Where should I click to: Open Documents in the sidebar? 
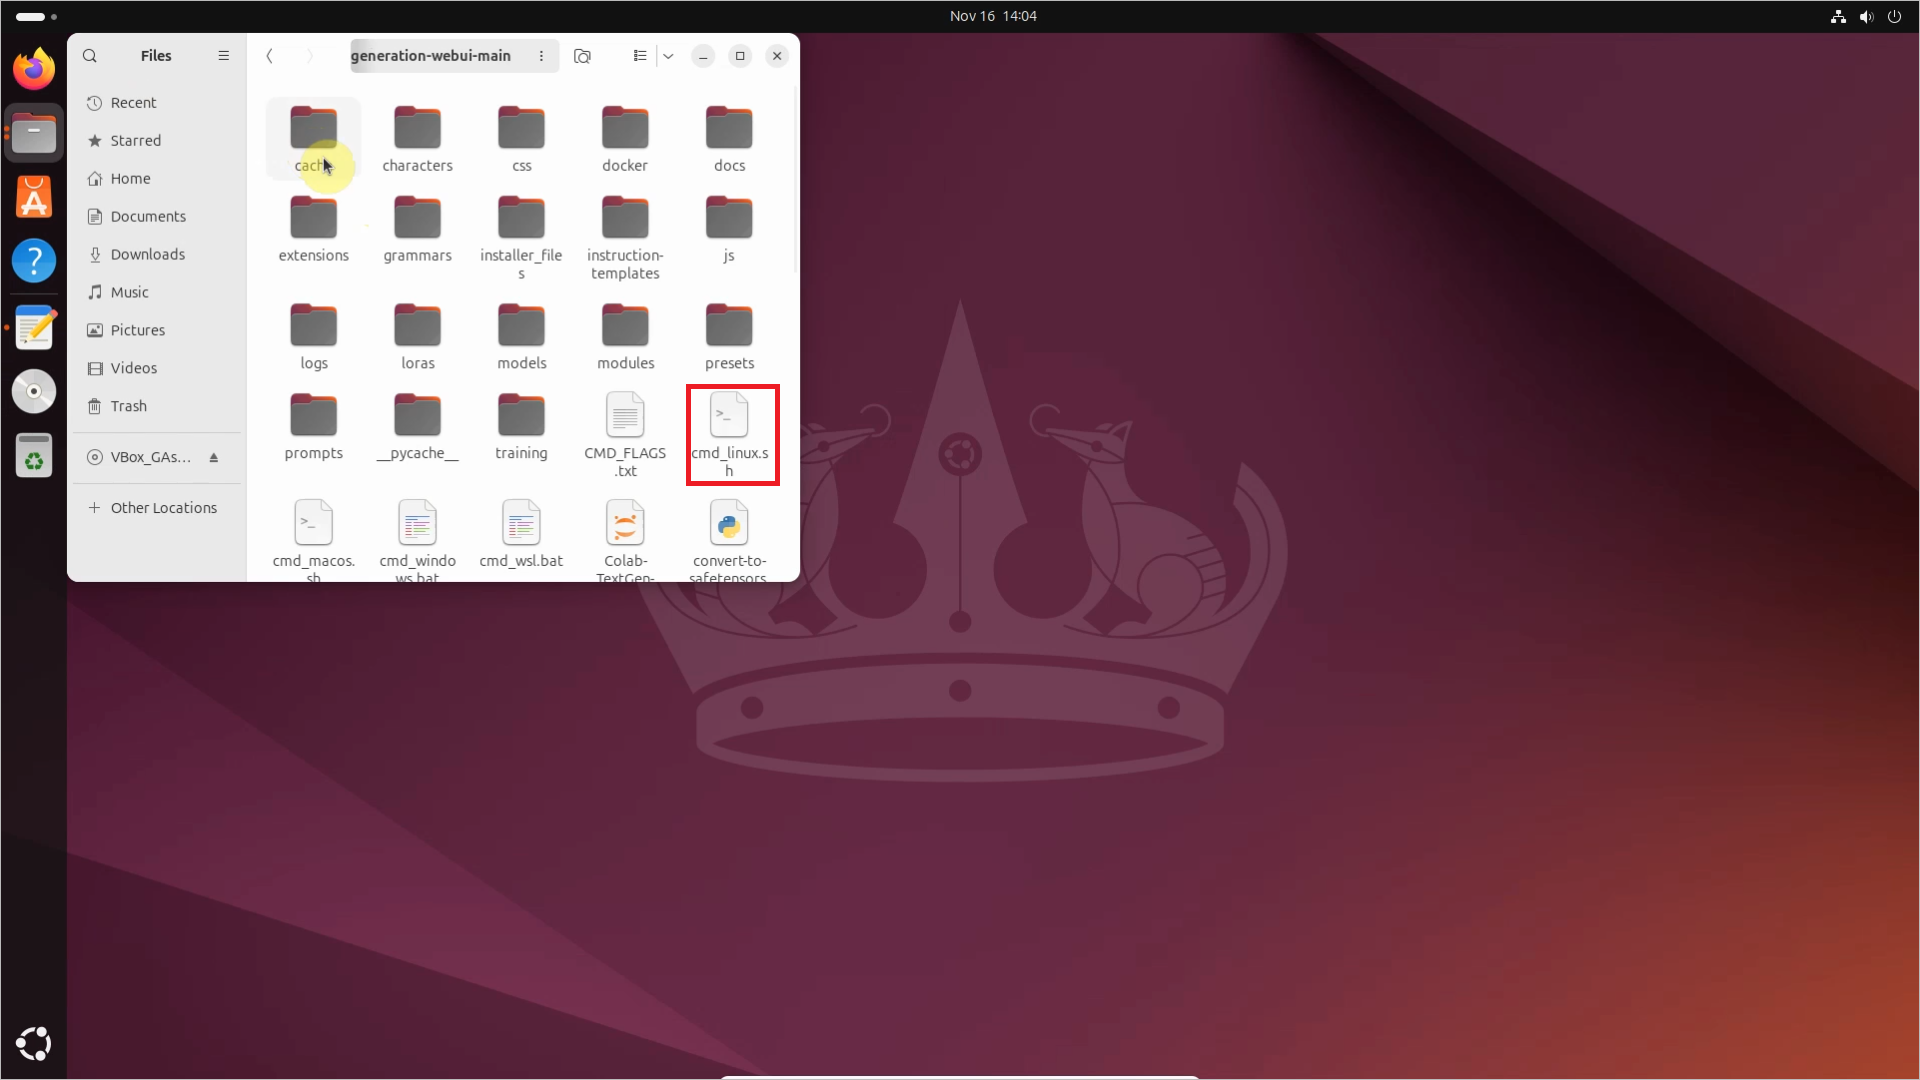click(x=157, y=217)
